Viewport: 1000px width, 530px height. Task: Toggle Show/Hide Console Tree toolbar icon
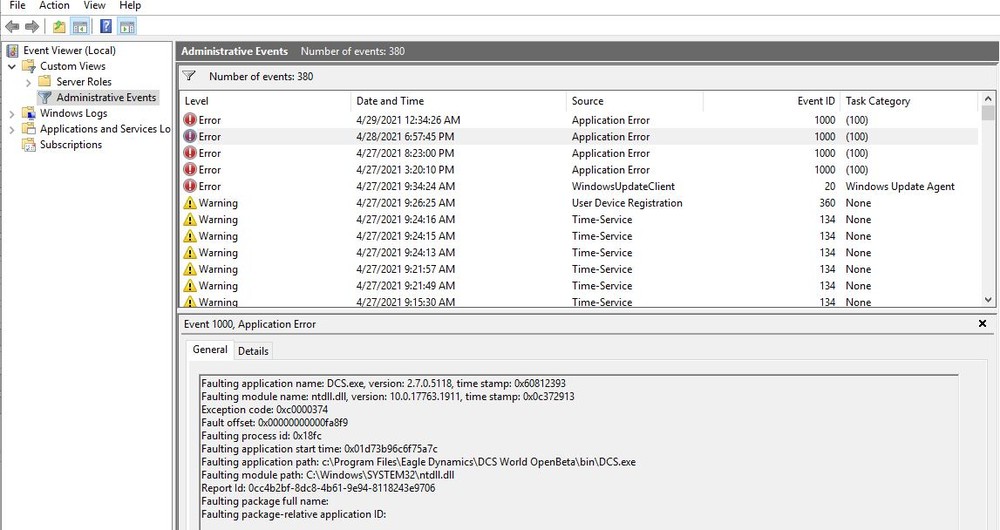(x=80, y=26)
